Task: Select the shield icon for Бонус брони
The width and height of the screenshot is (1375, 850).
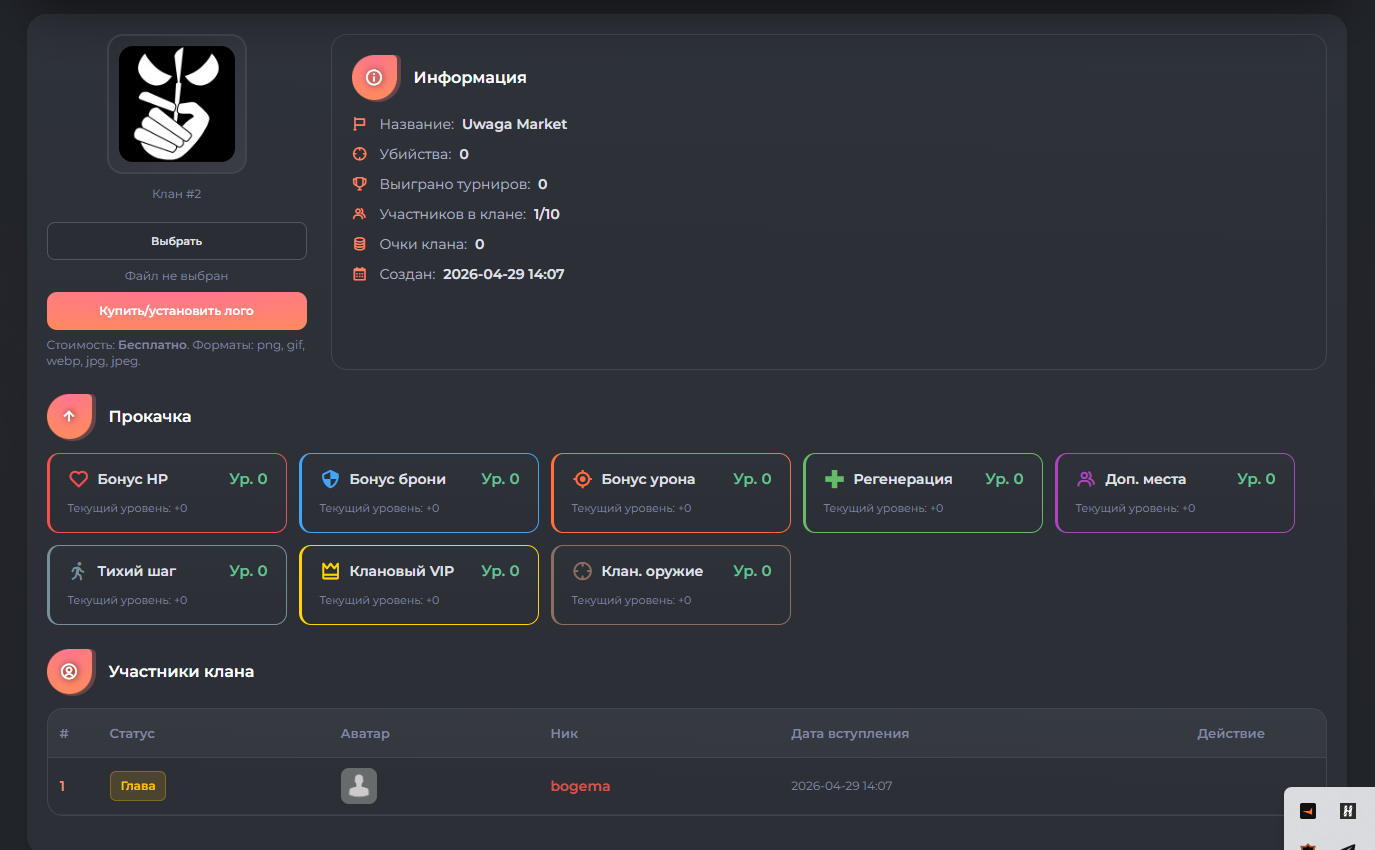Action: pos(331,479)
